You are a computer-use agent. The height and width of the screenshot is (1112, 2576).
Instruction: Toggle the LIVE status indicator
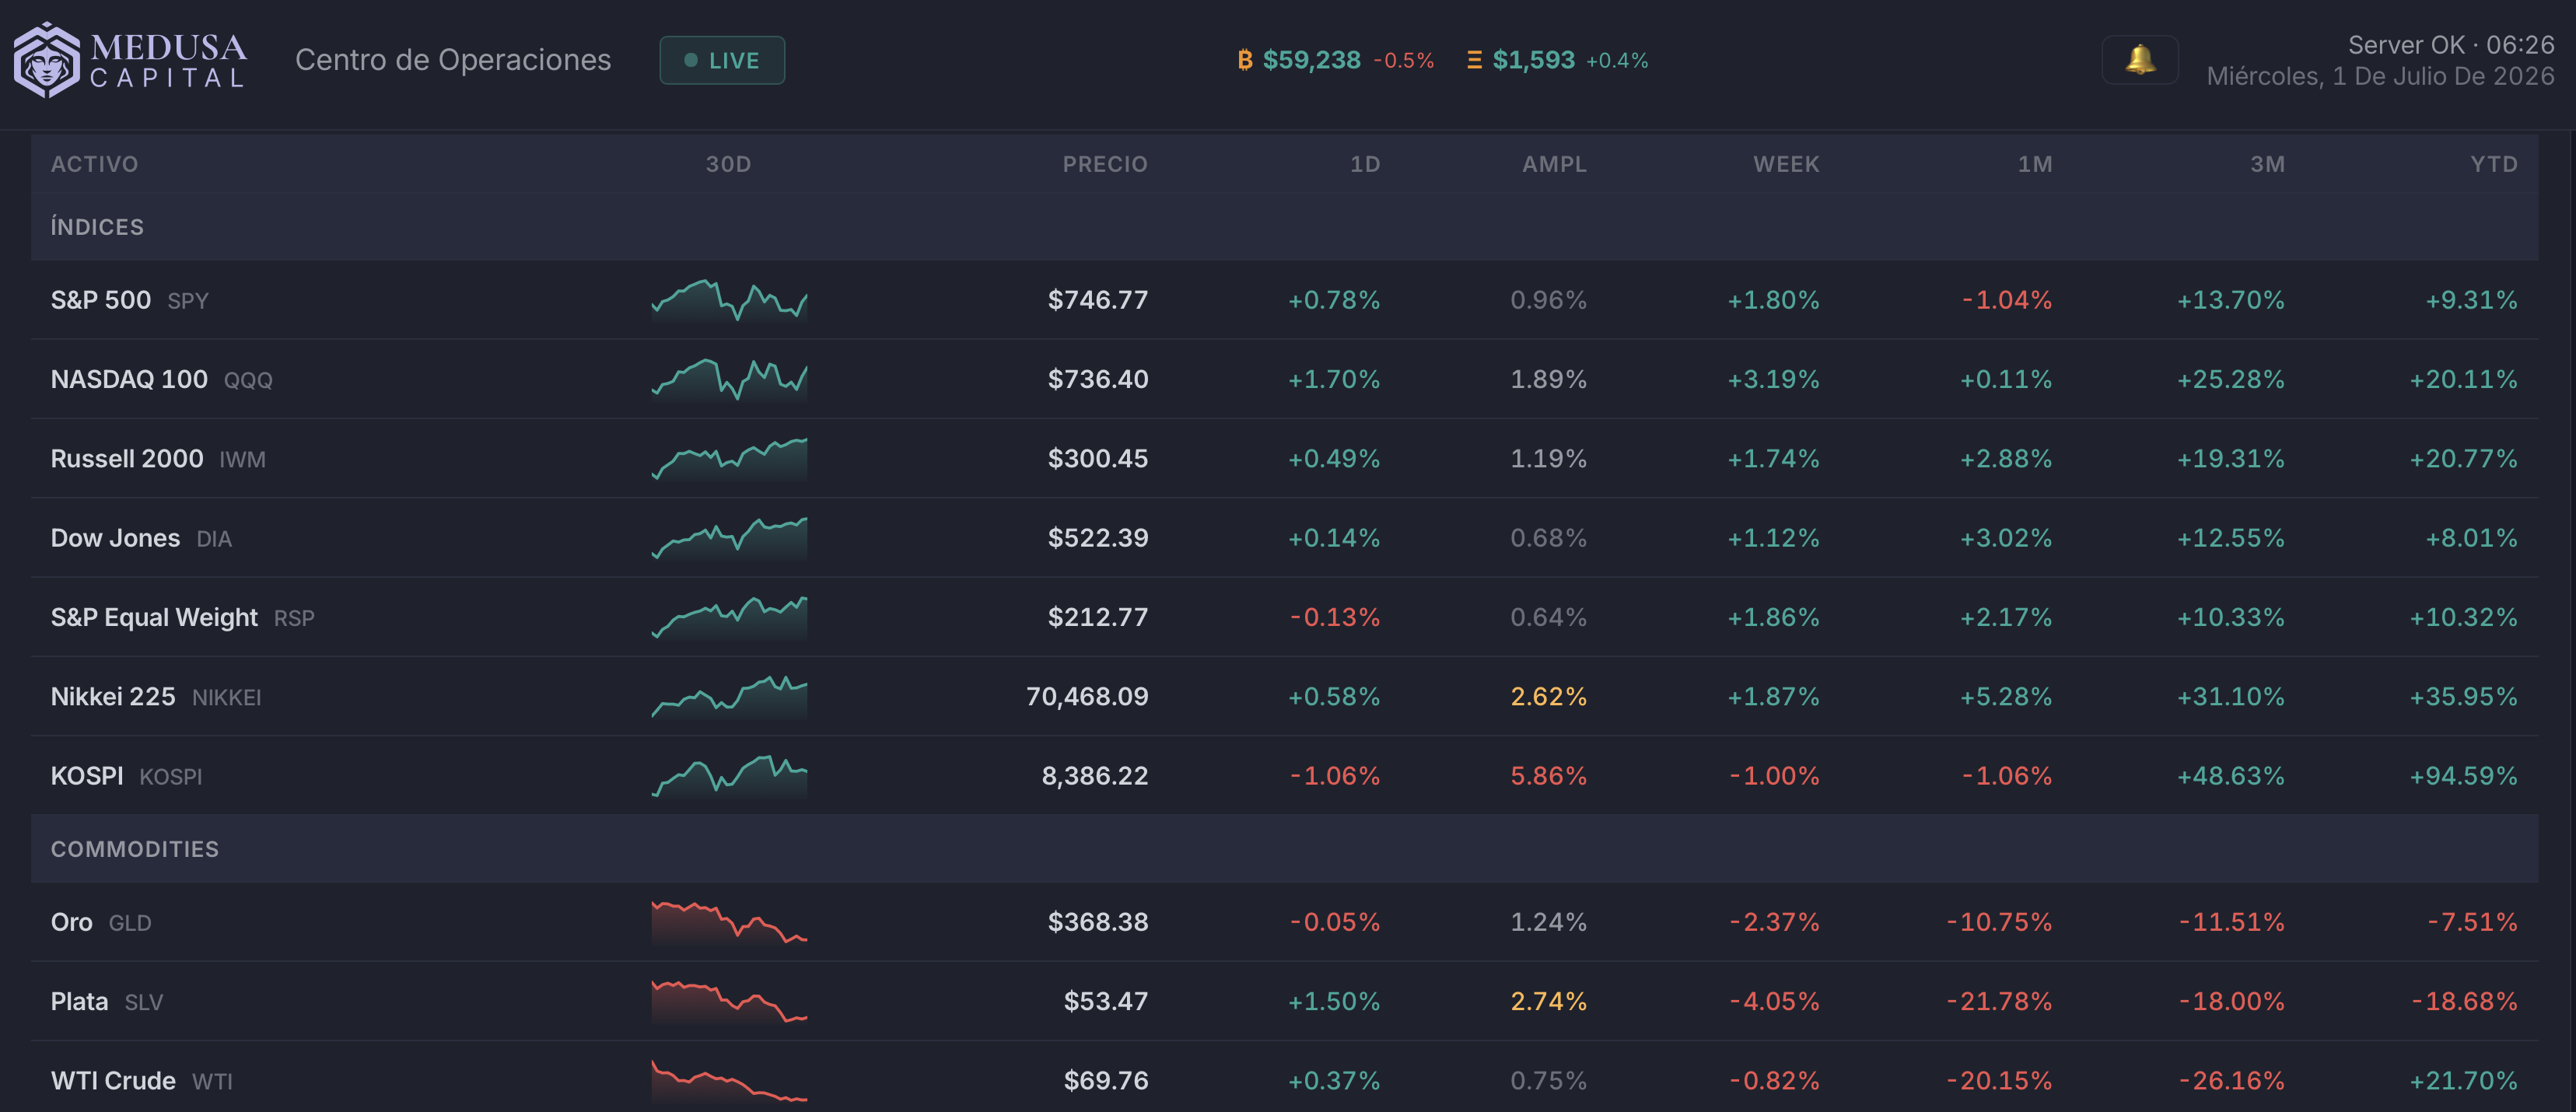722,60
